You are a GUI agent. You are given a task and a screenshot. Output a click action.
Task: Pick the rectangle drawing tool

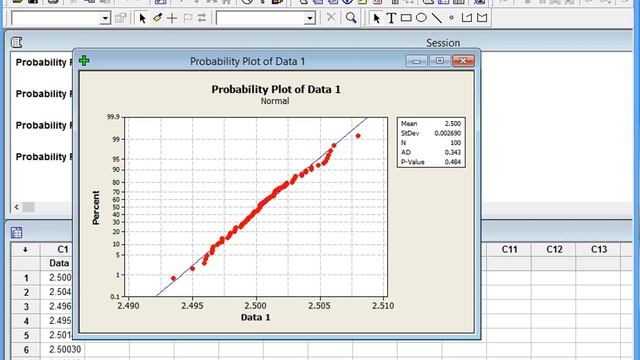point(406,18)
